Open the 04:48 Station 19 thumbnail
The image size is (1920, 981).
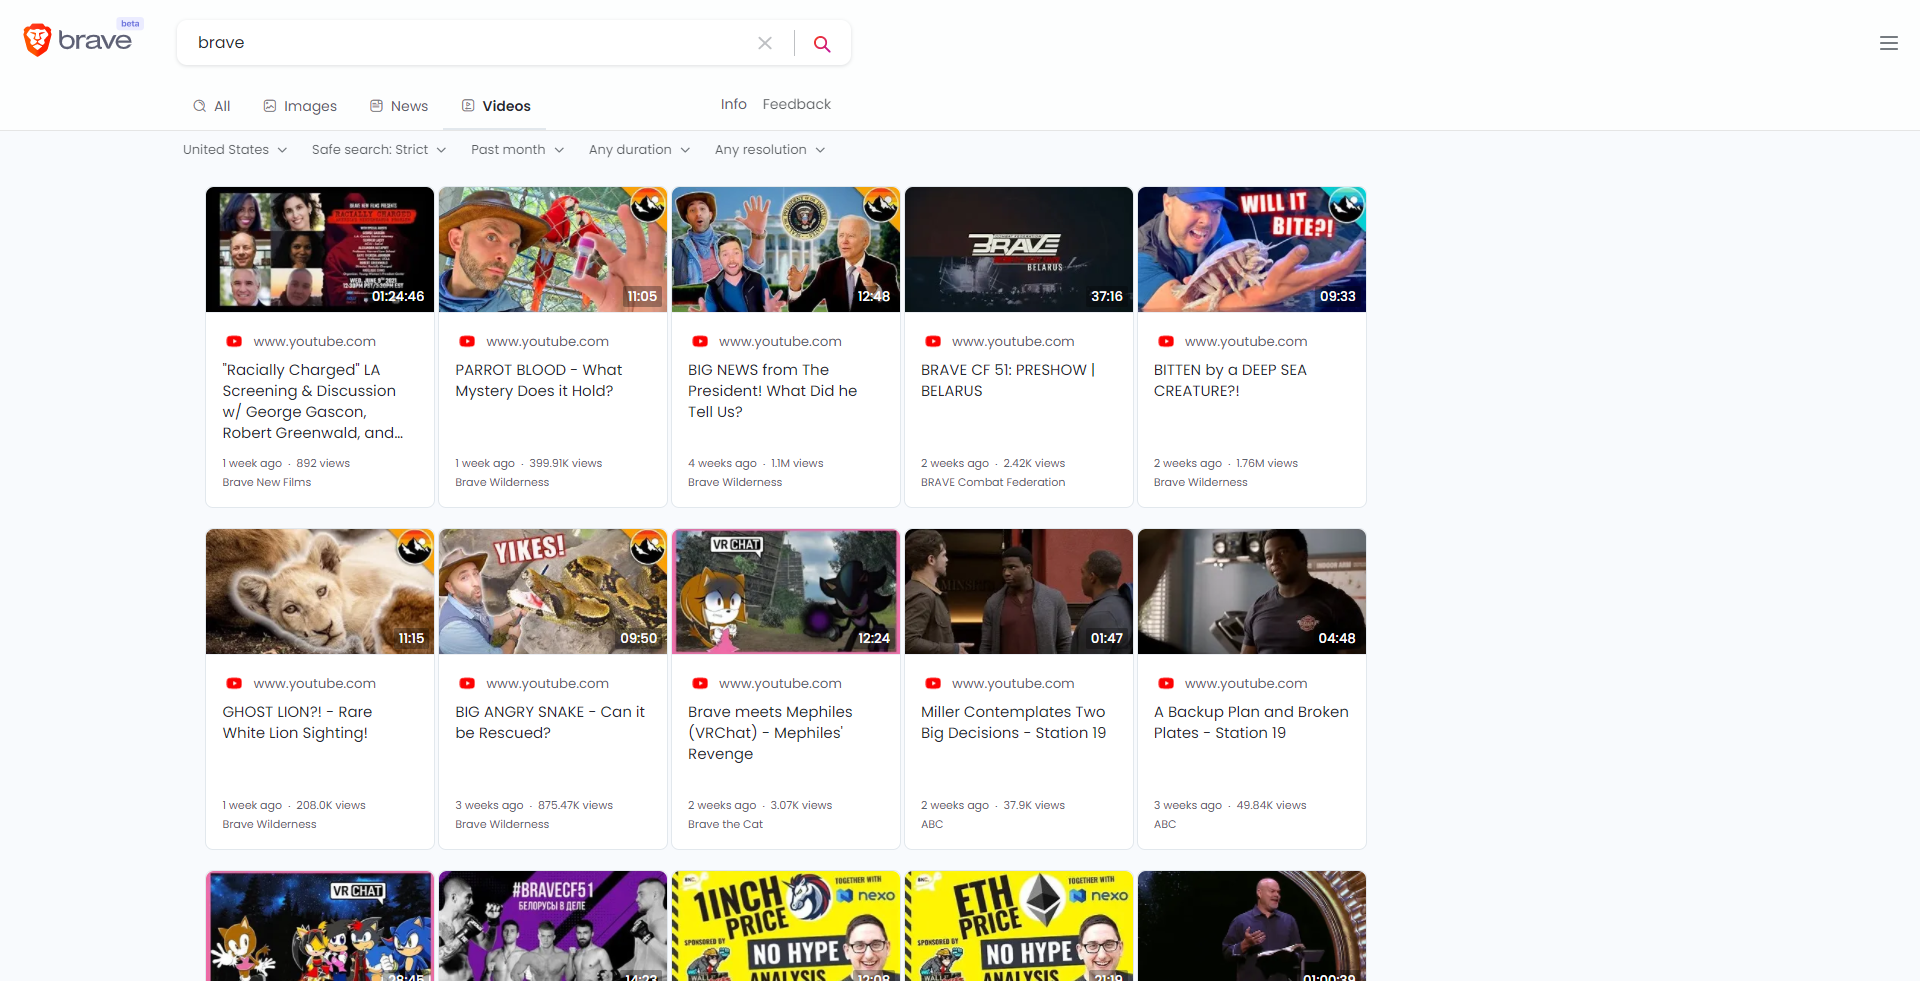(x=1252, y=591)
